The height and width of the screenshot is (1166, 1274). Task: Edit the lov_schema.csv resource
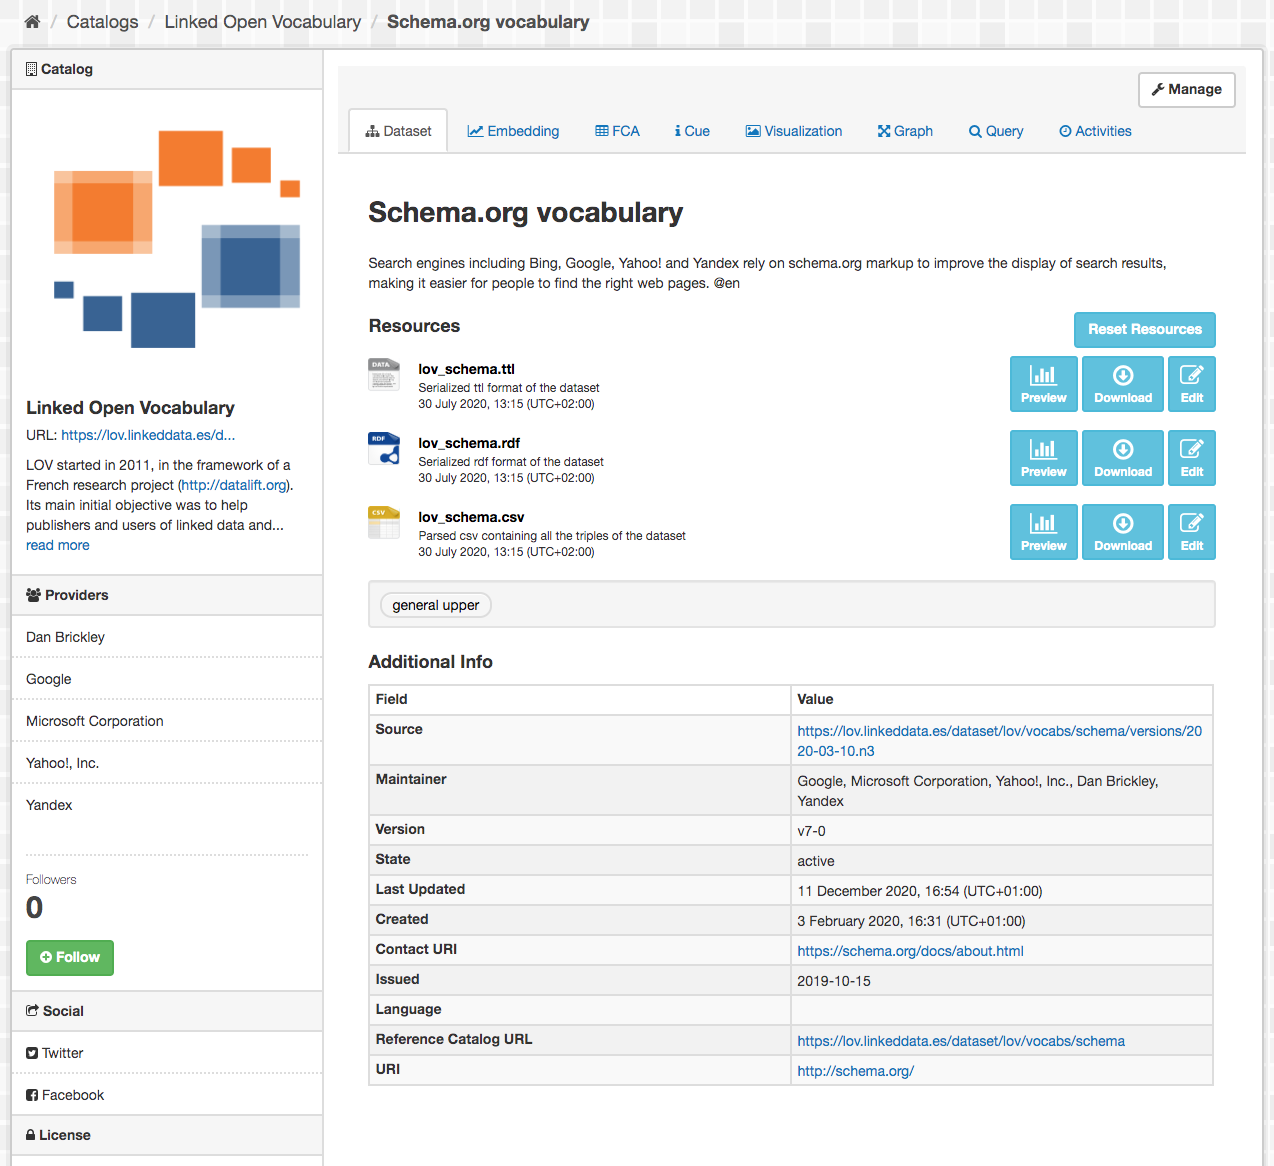(1191, 532)
